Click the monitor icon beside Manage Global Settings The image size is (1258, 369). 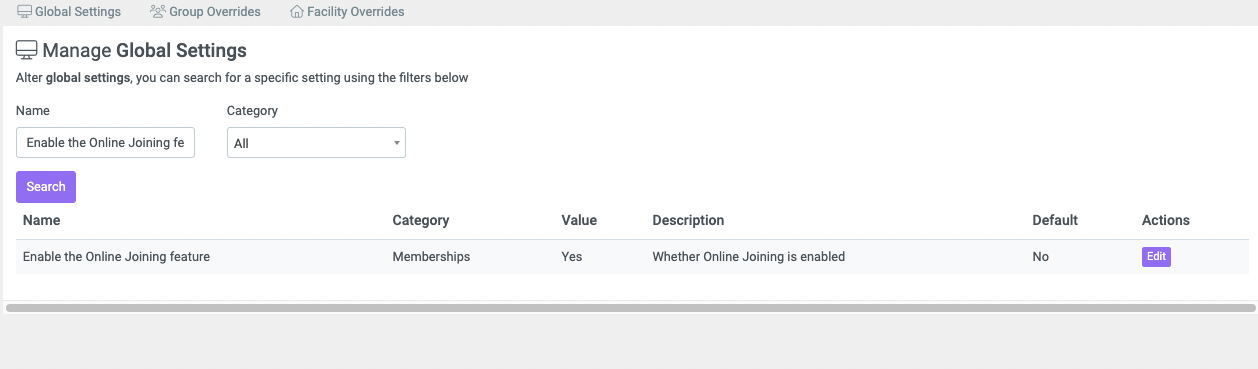click(27, 50)
